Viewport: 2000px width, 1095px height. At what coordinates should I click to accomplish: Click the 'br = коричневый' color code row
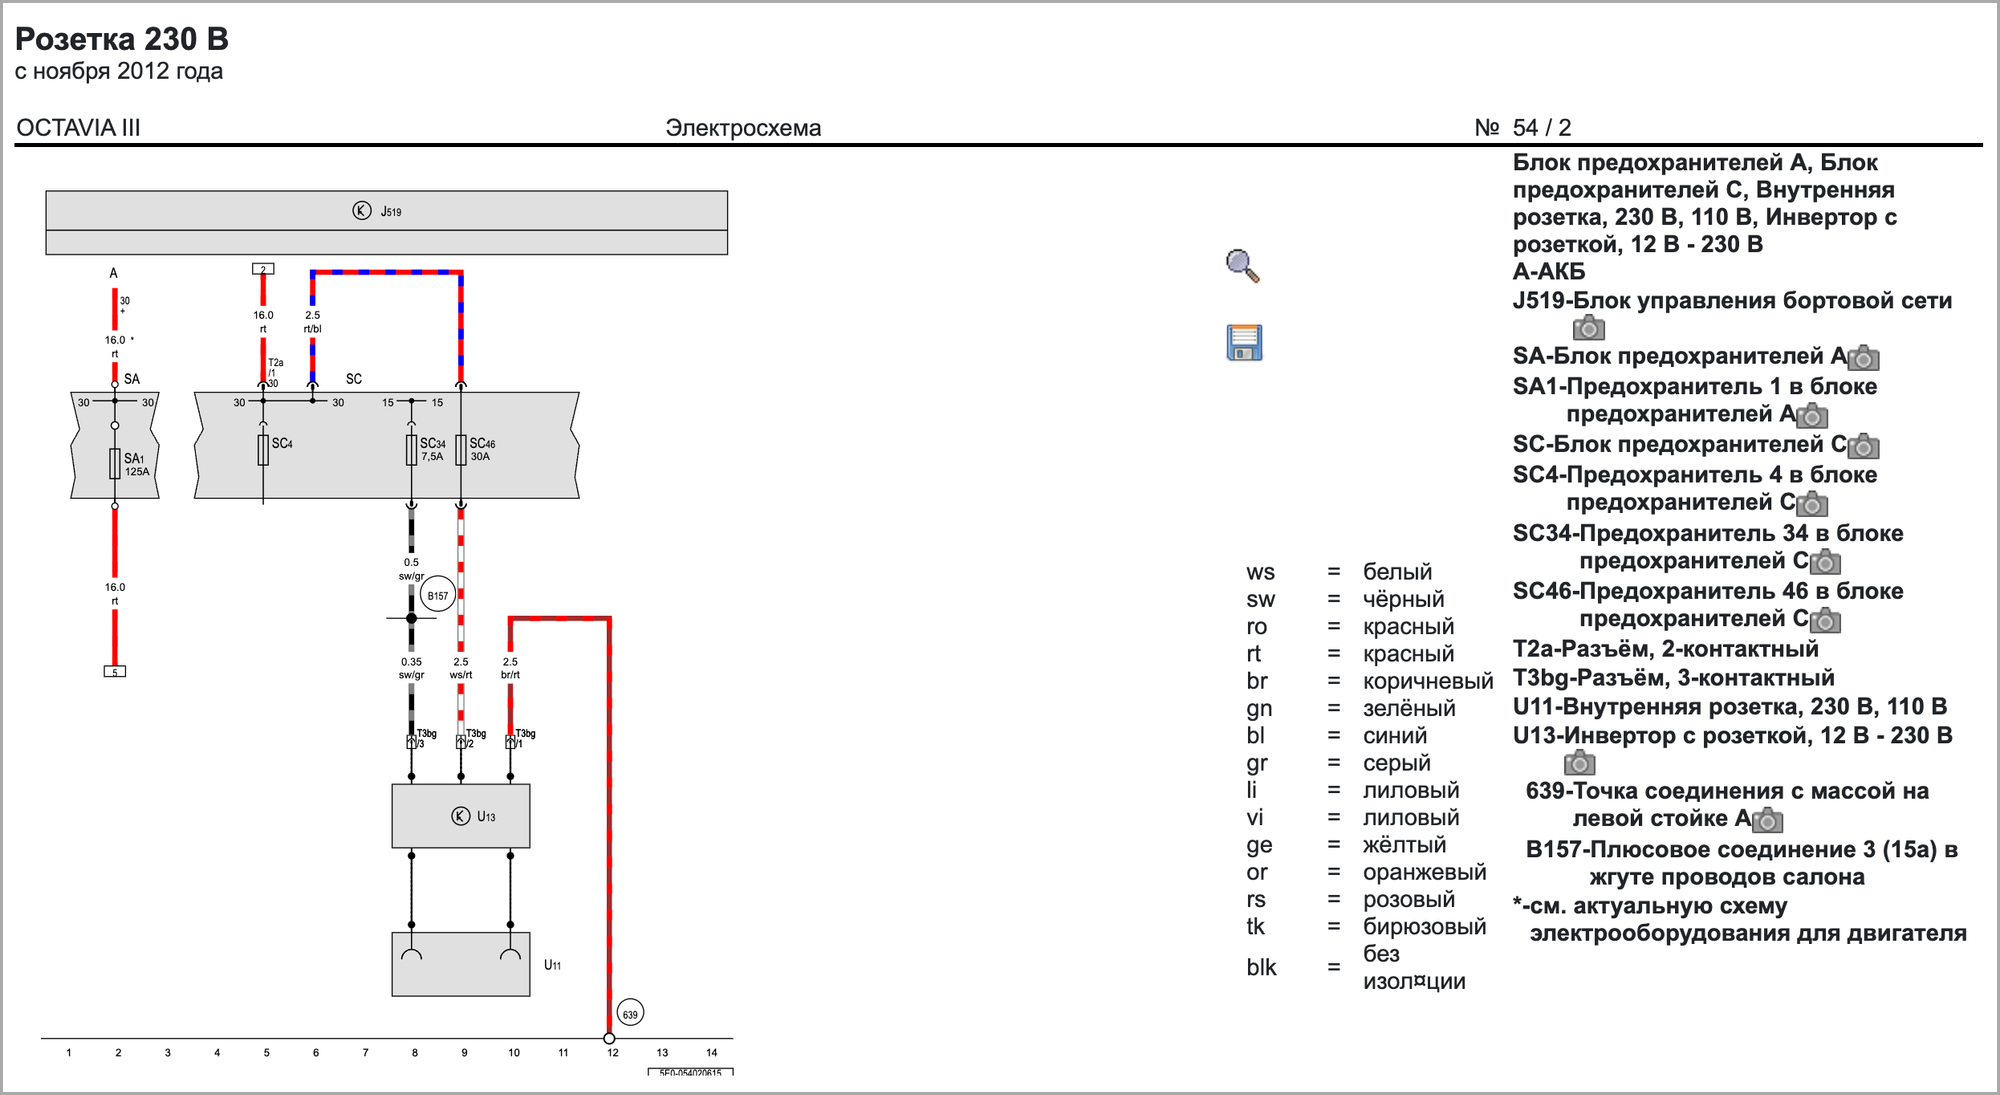(1369, 681)
